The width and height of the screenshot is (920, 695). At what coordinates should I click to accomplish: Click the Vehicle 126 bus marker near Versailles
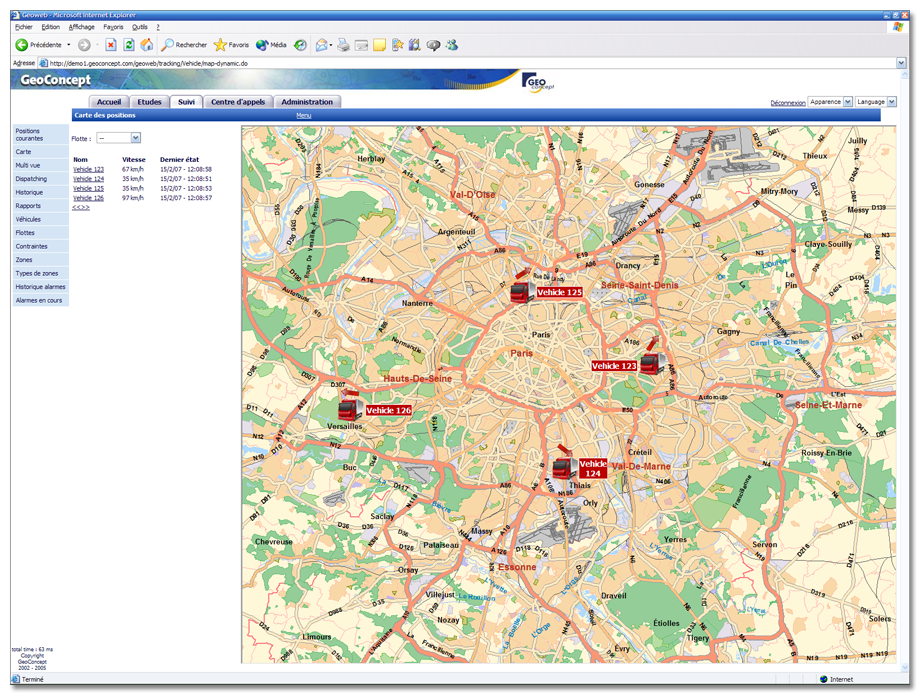pos(349,409)
